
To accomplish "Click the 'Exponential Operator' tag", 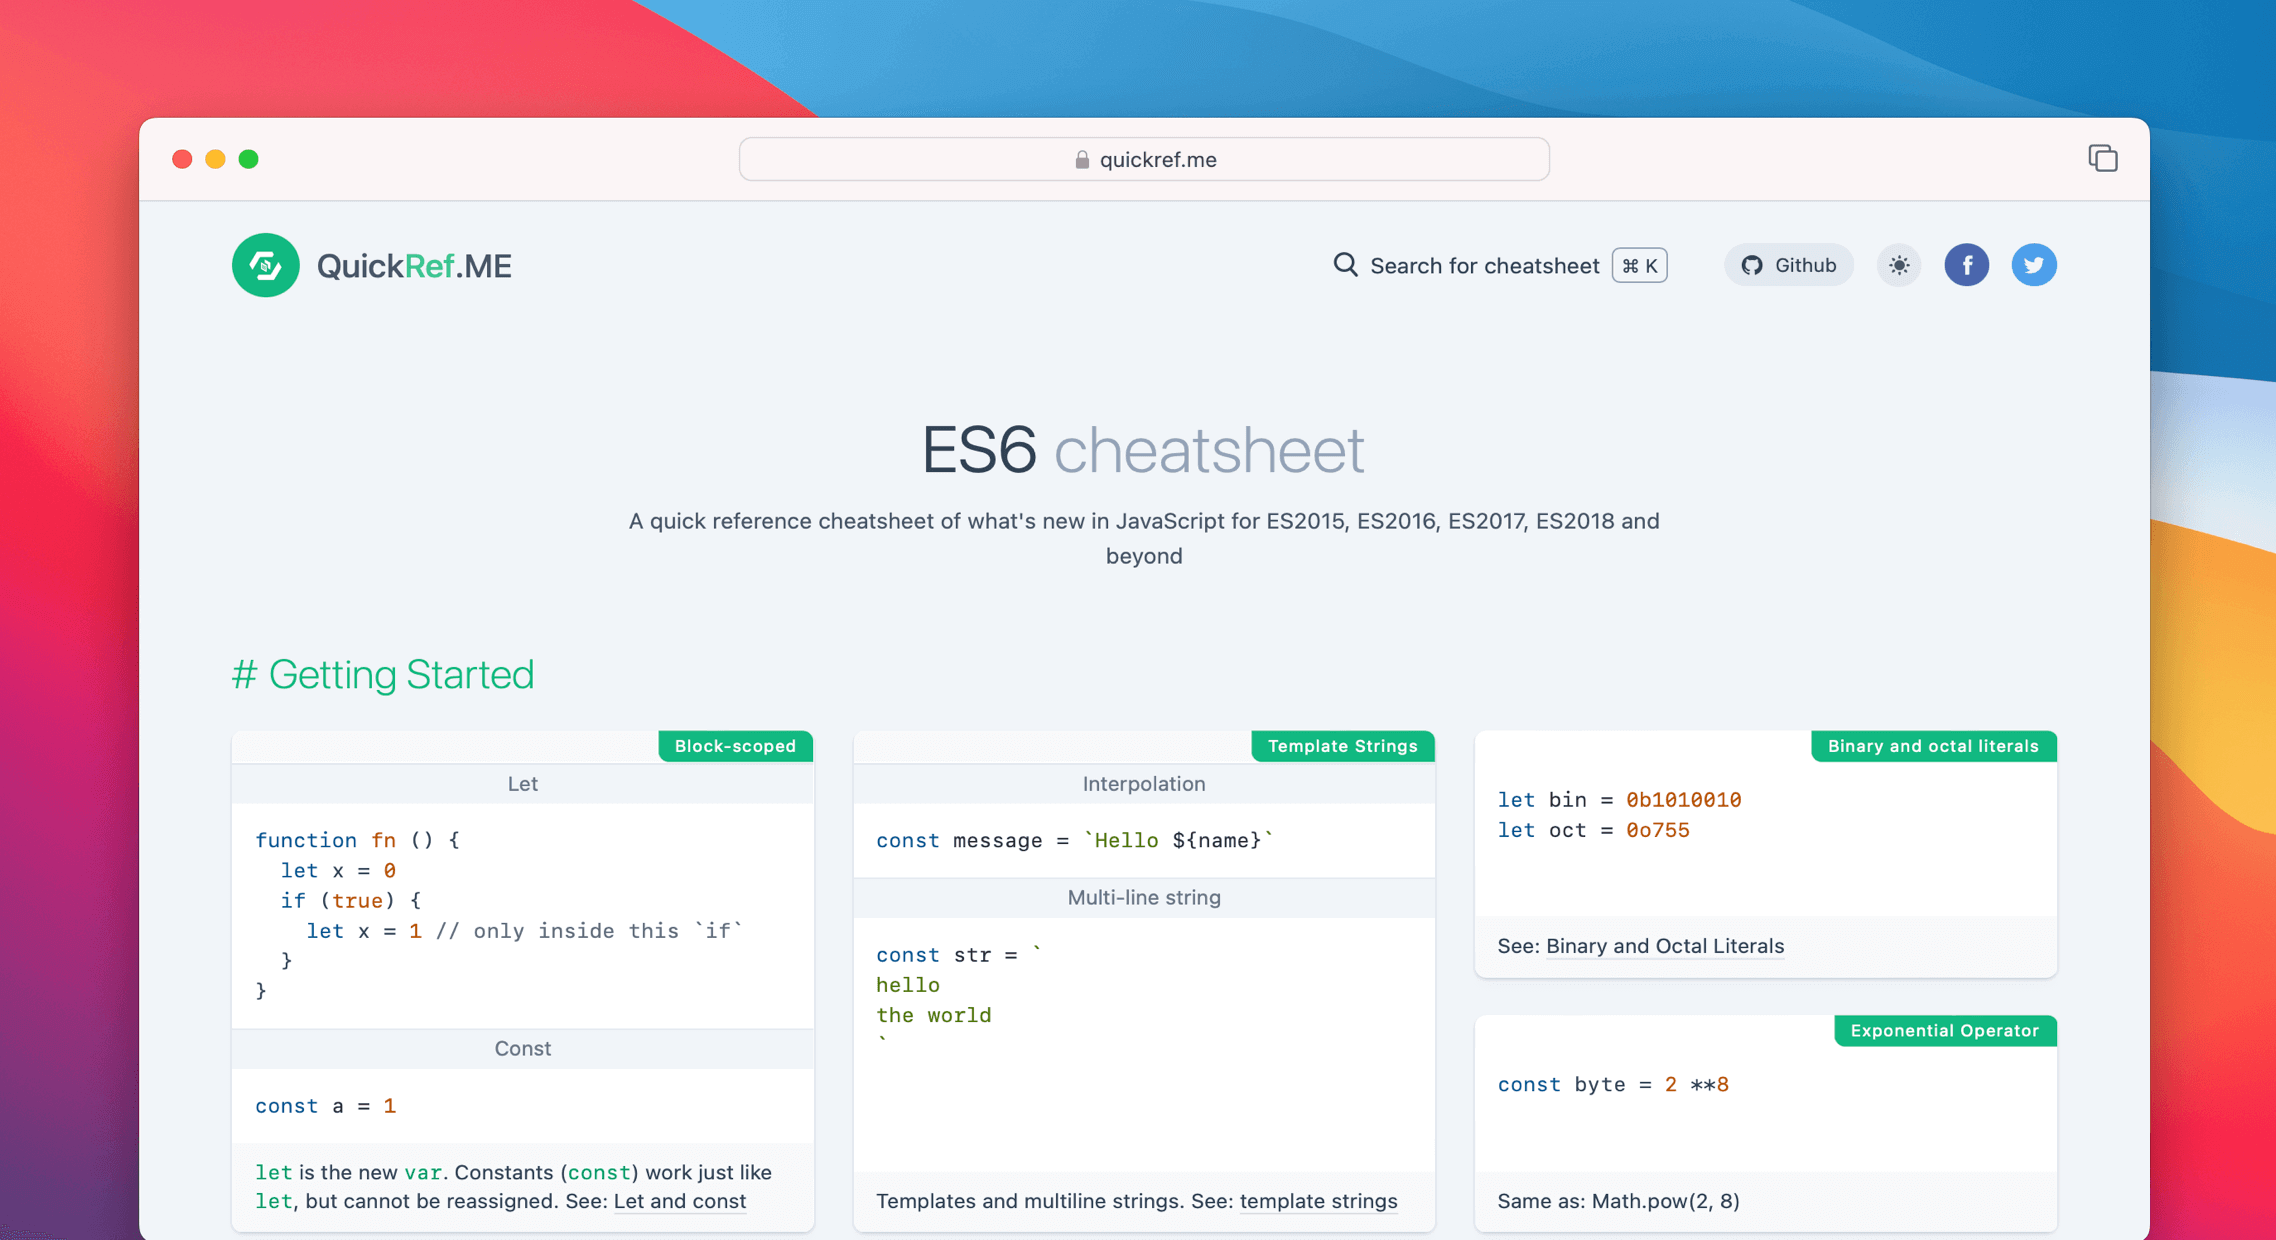I will point(1943,1031).
